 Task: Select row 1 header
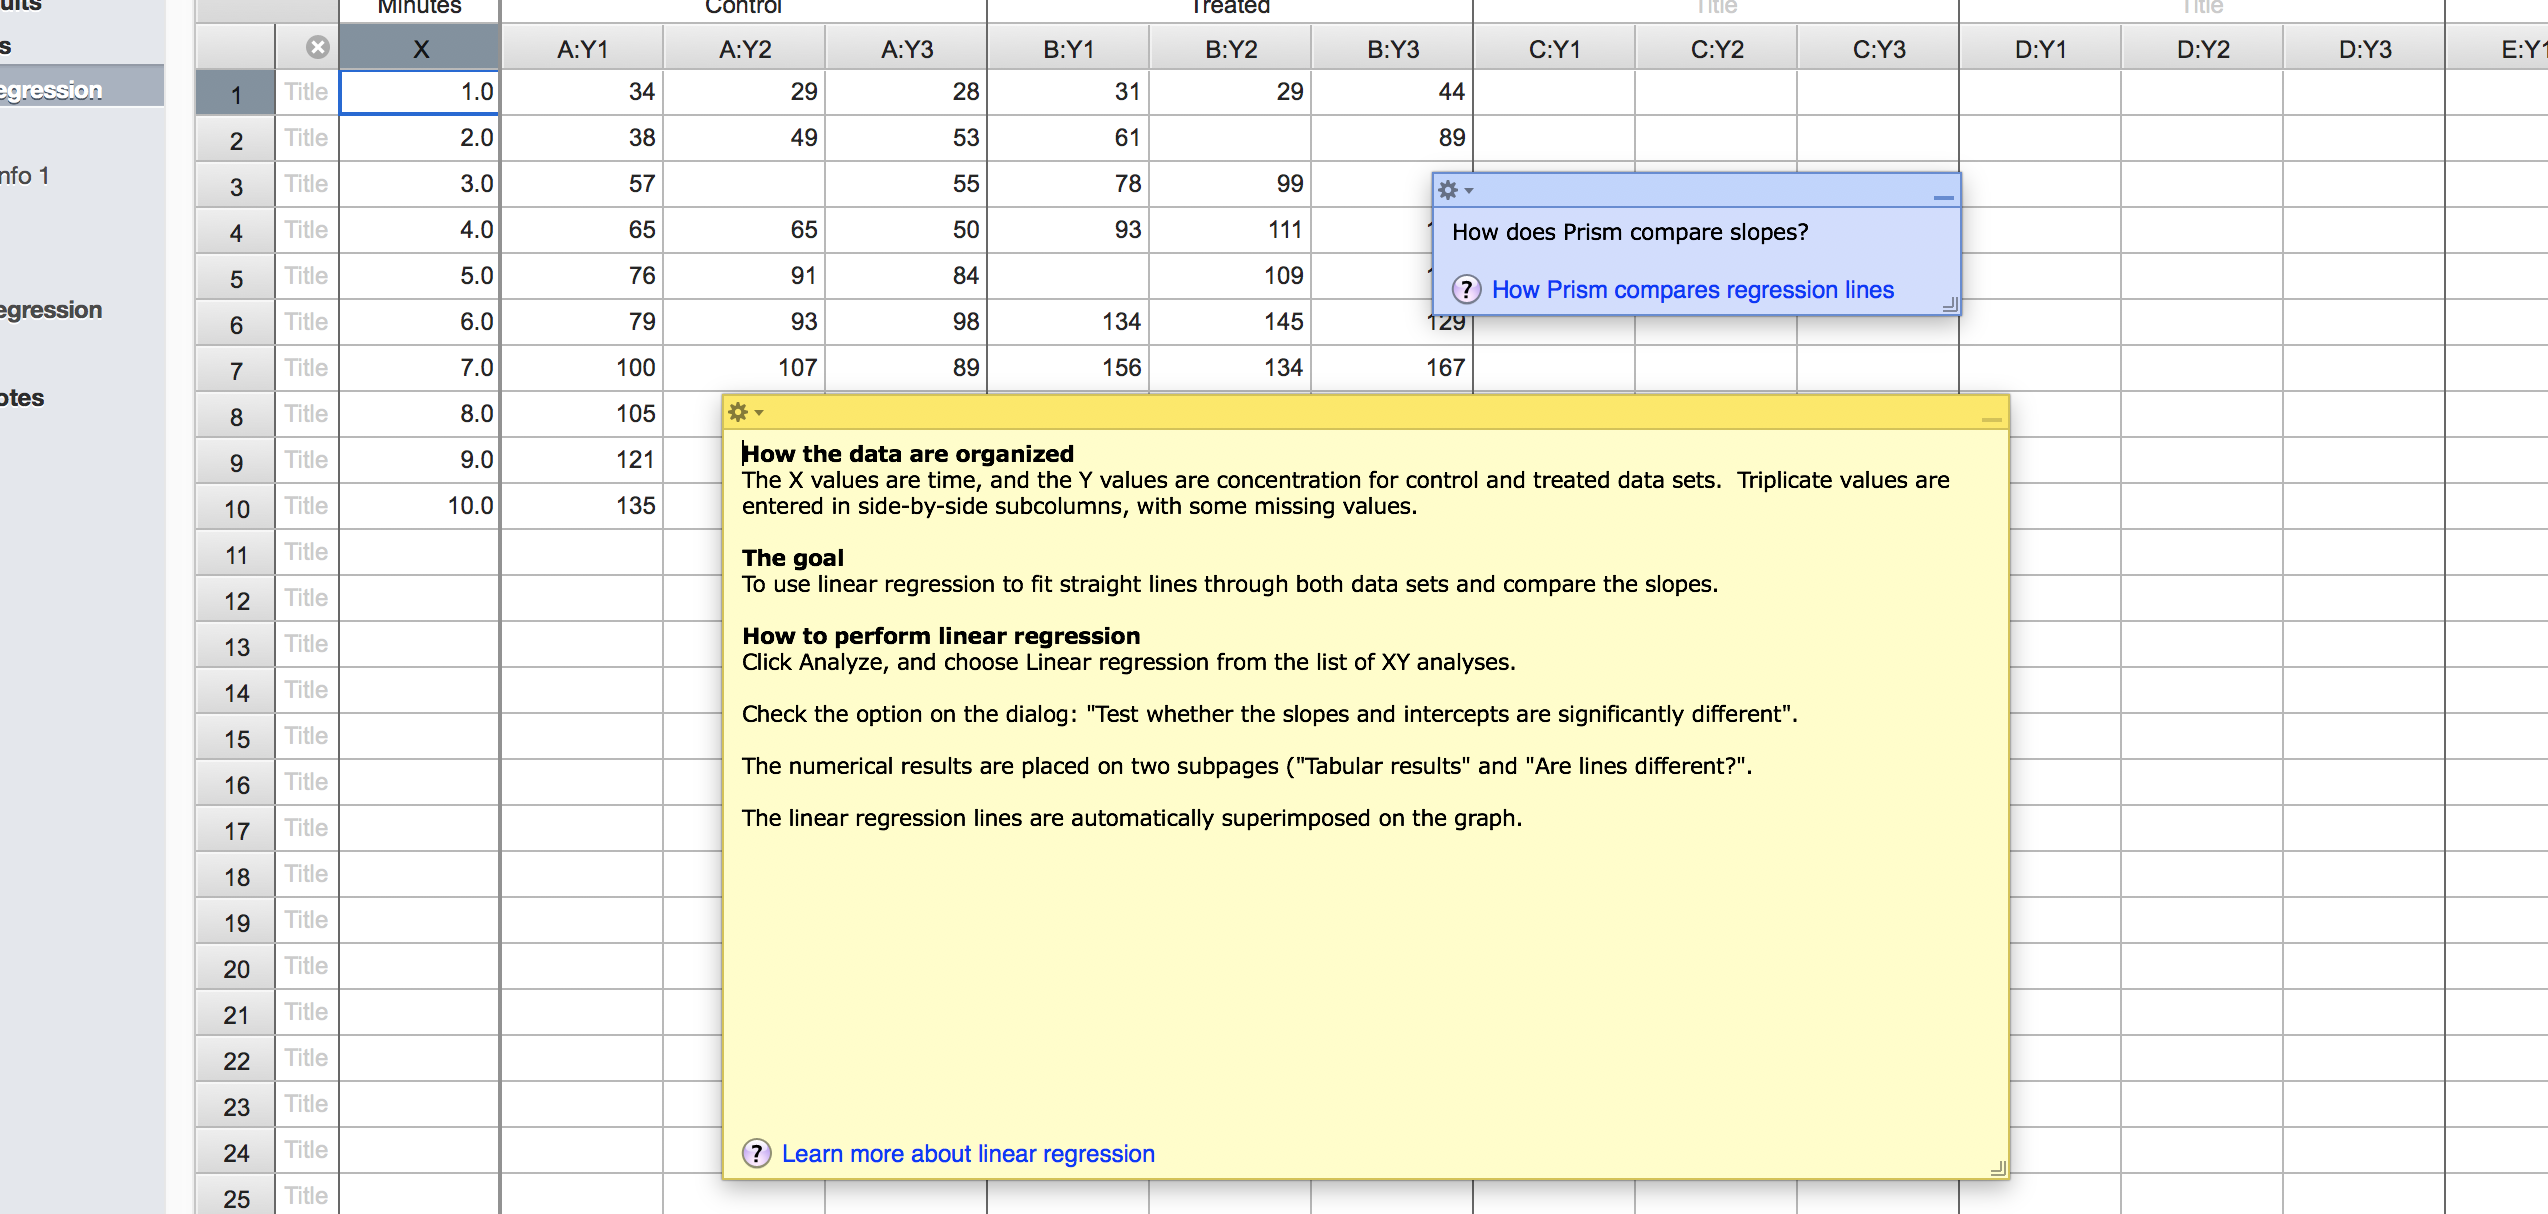pos(236,93)
